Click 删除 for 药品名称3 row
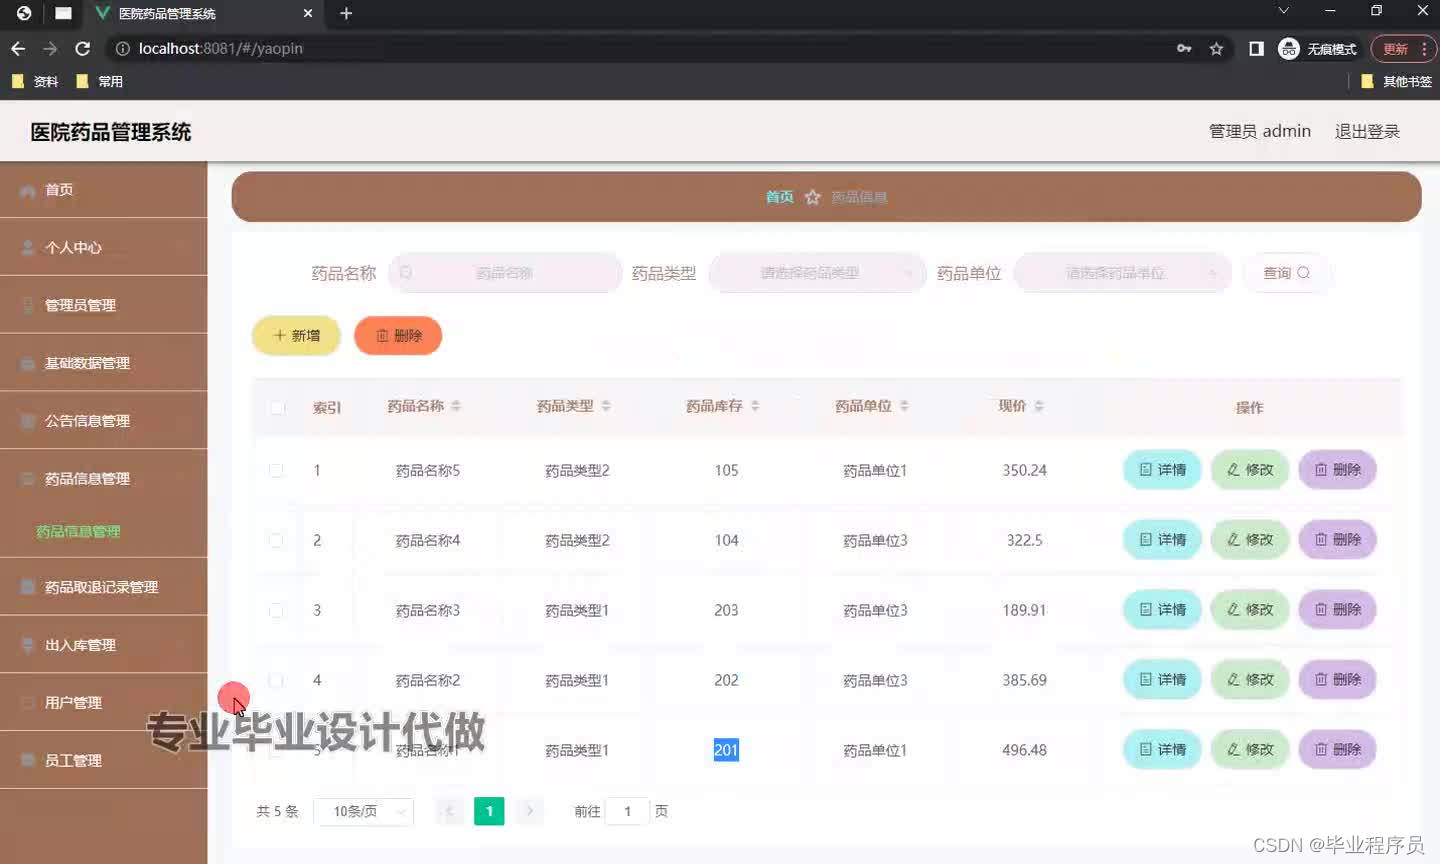Viewport: 1440px width, 864px height. click(1337, 610)
